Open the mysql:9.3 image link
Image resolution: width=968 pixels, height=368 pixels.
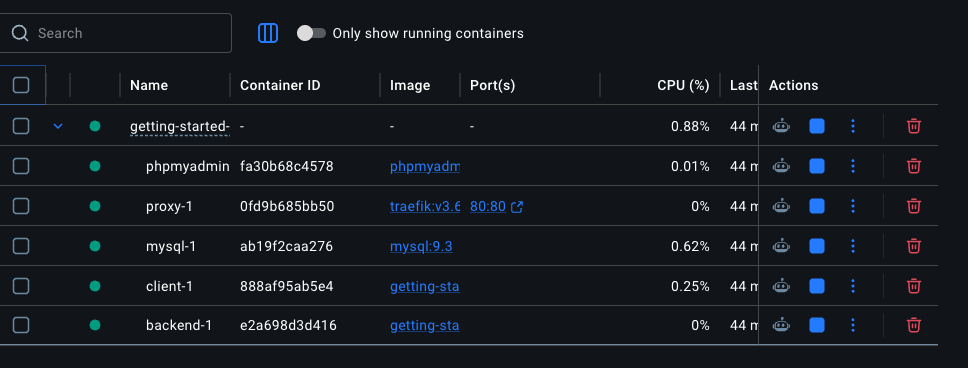[x=421, y=246]
